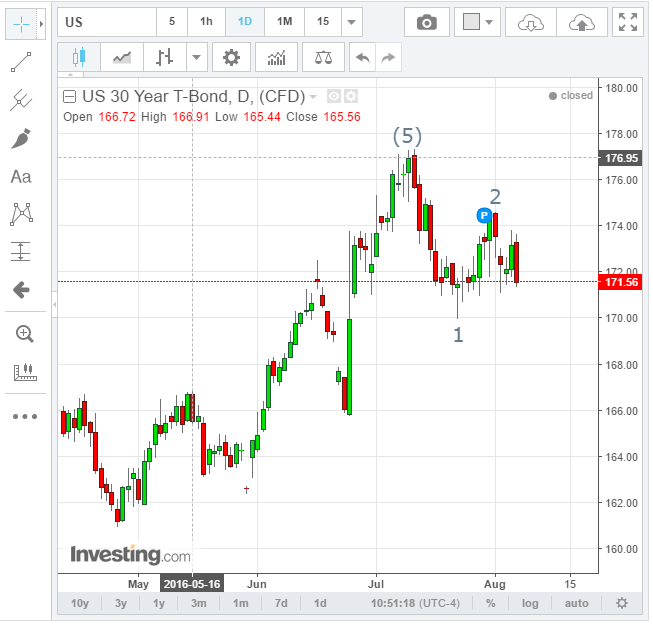Select the long/short position measurement tool
The height and width of the screenshot is (625, 653).
click(x=21, y=251)
